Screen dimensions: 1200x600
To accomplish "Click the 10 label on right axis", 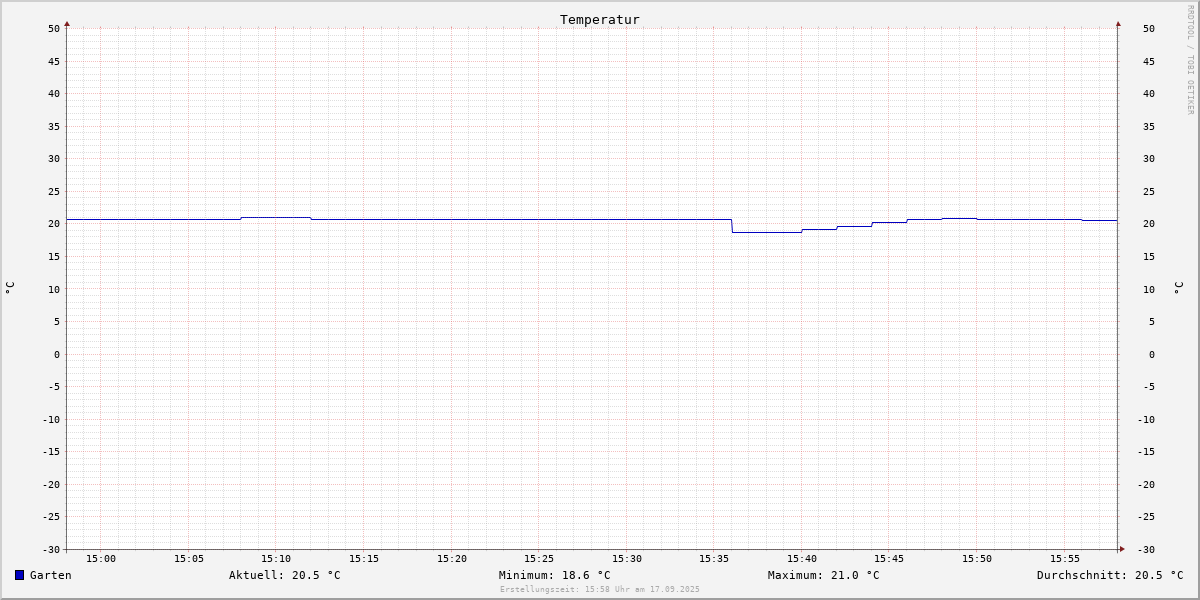I will pos(1149,289).
